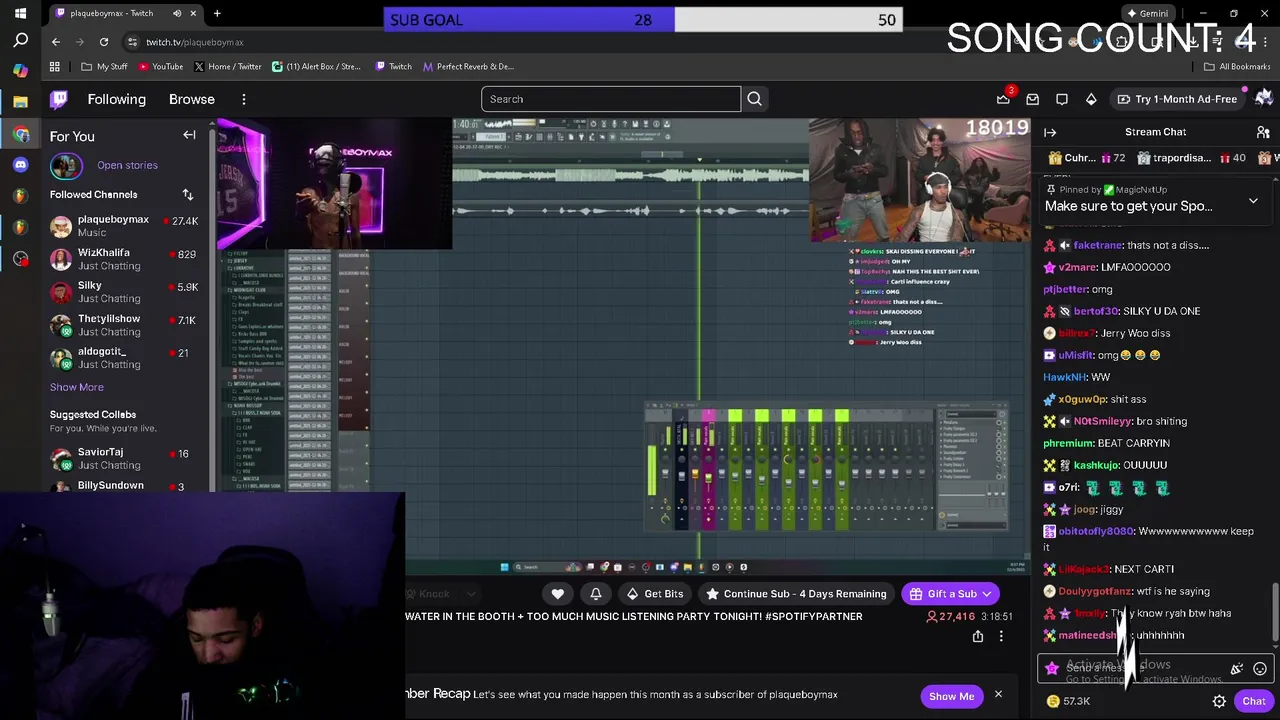Open new browser tab

click(x=217, y=13)
